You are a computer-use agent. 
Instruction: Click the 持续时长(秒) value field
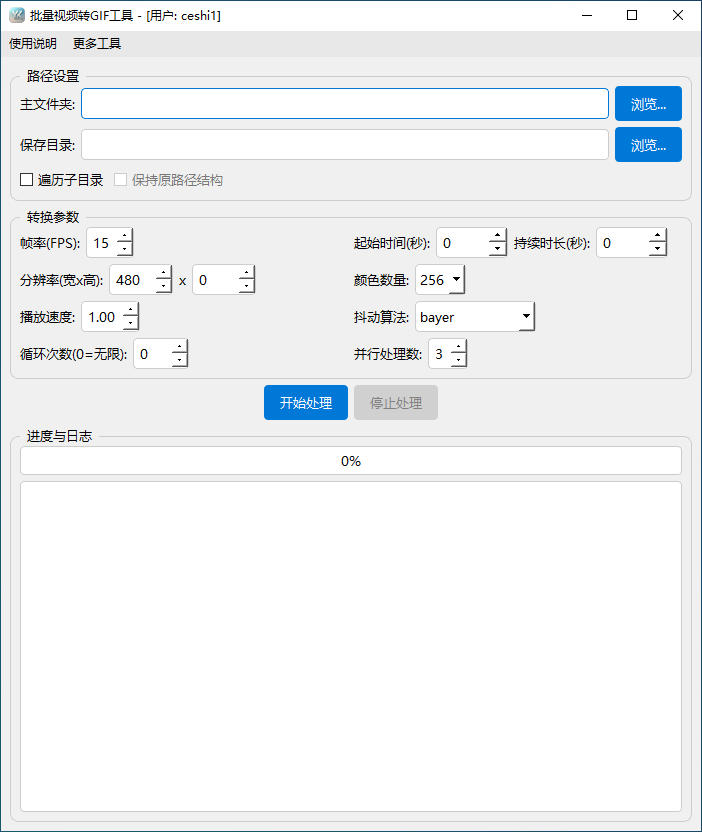pos(623,243)
